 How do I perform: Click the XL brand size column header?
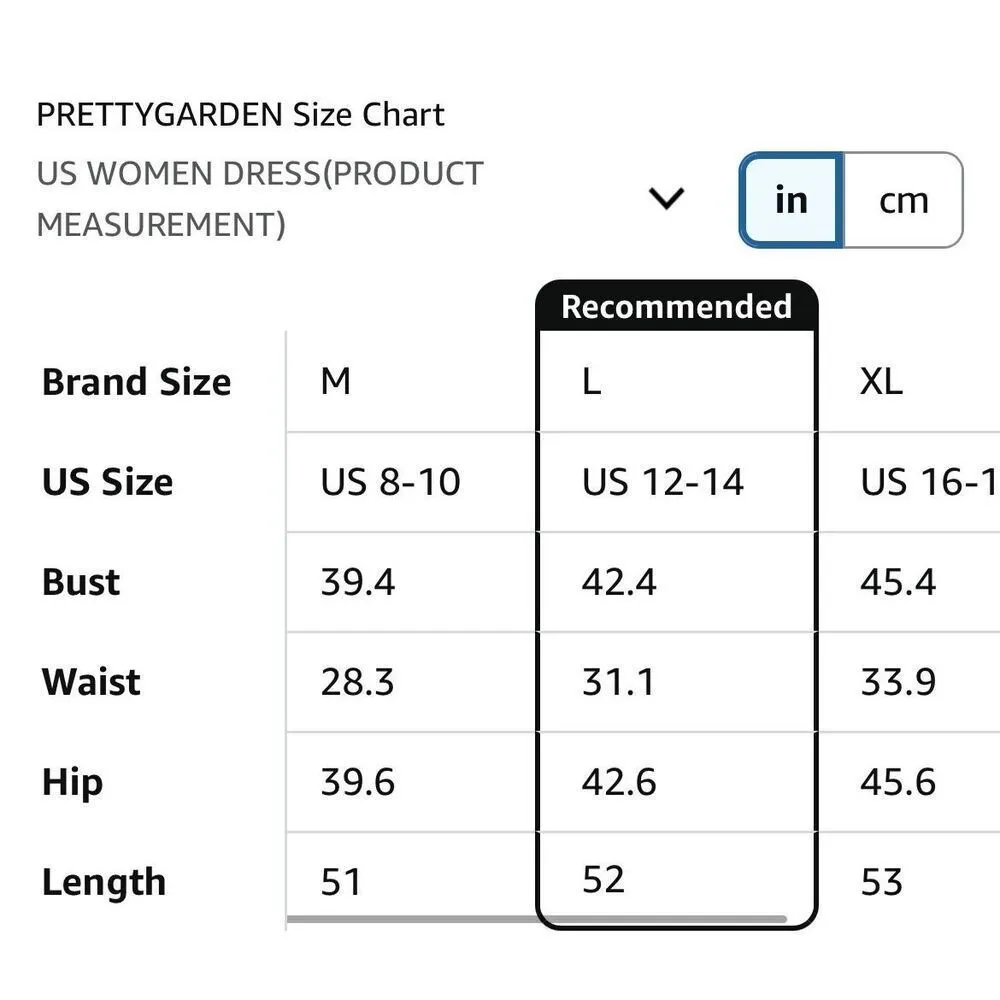[x=881, y=381]
